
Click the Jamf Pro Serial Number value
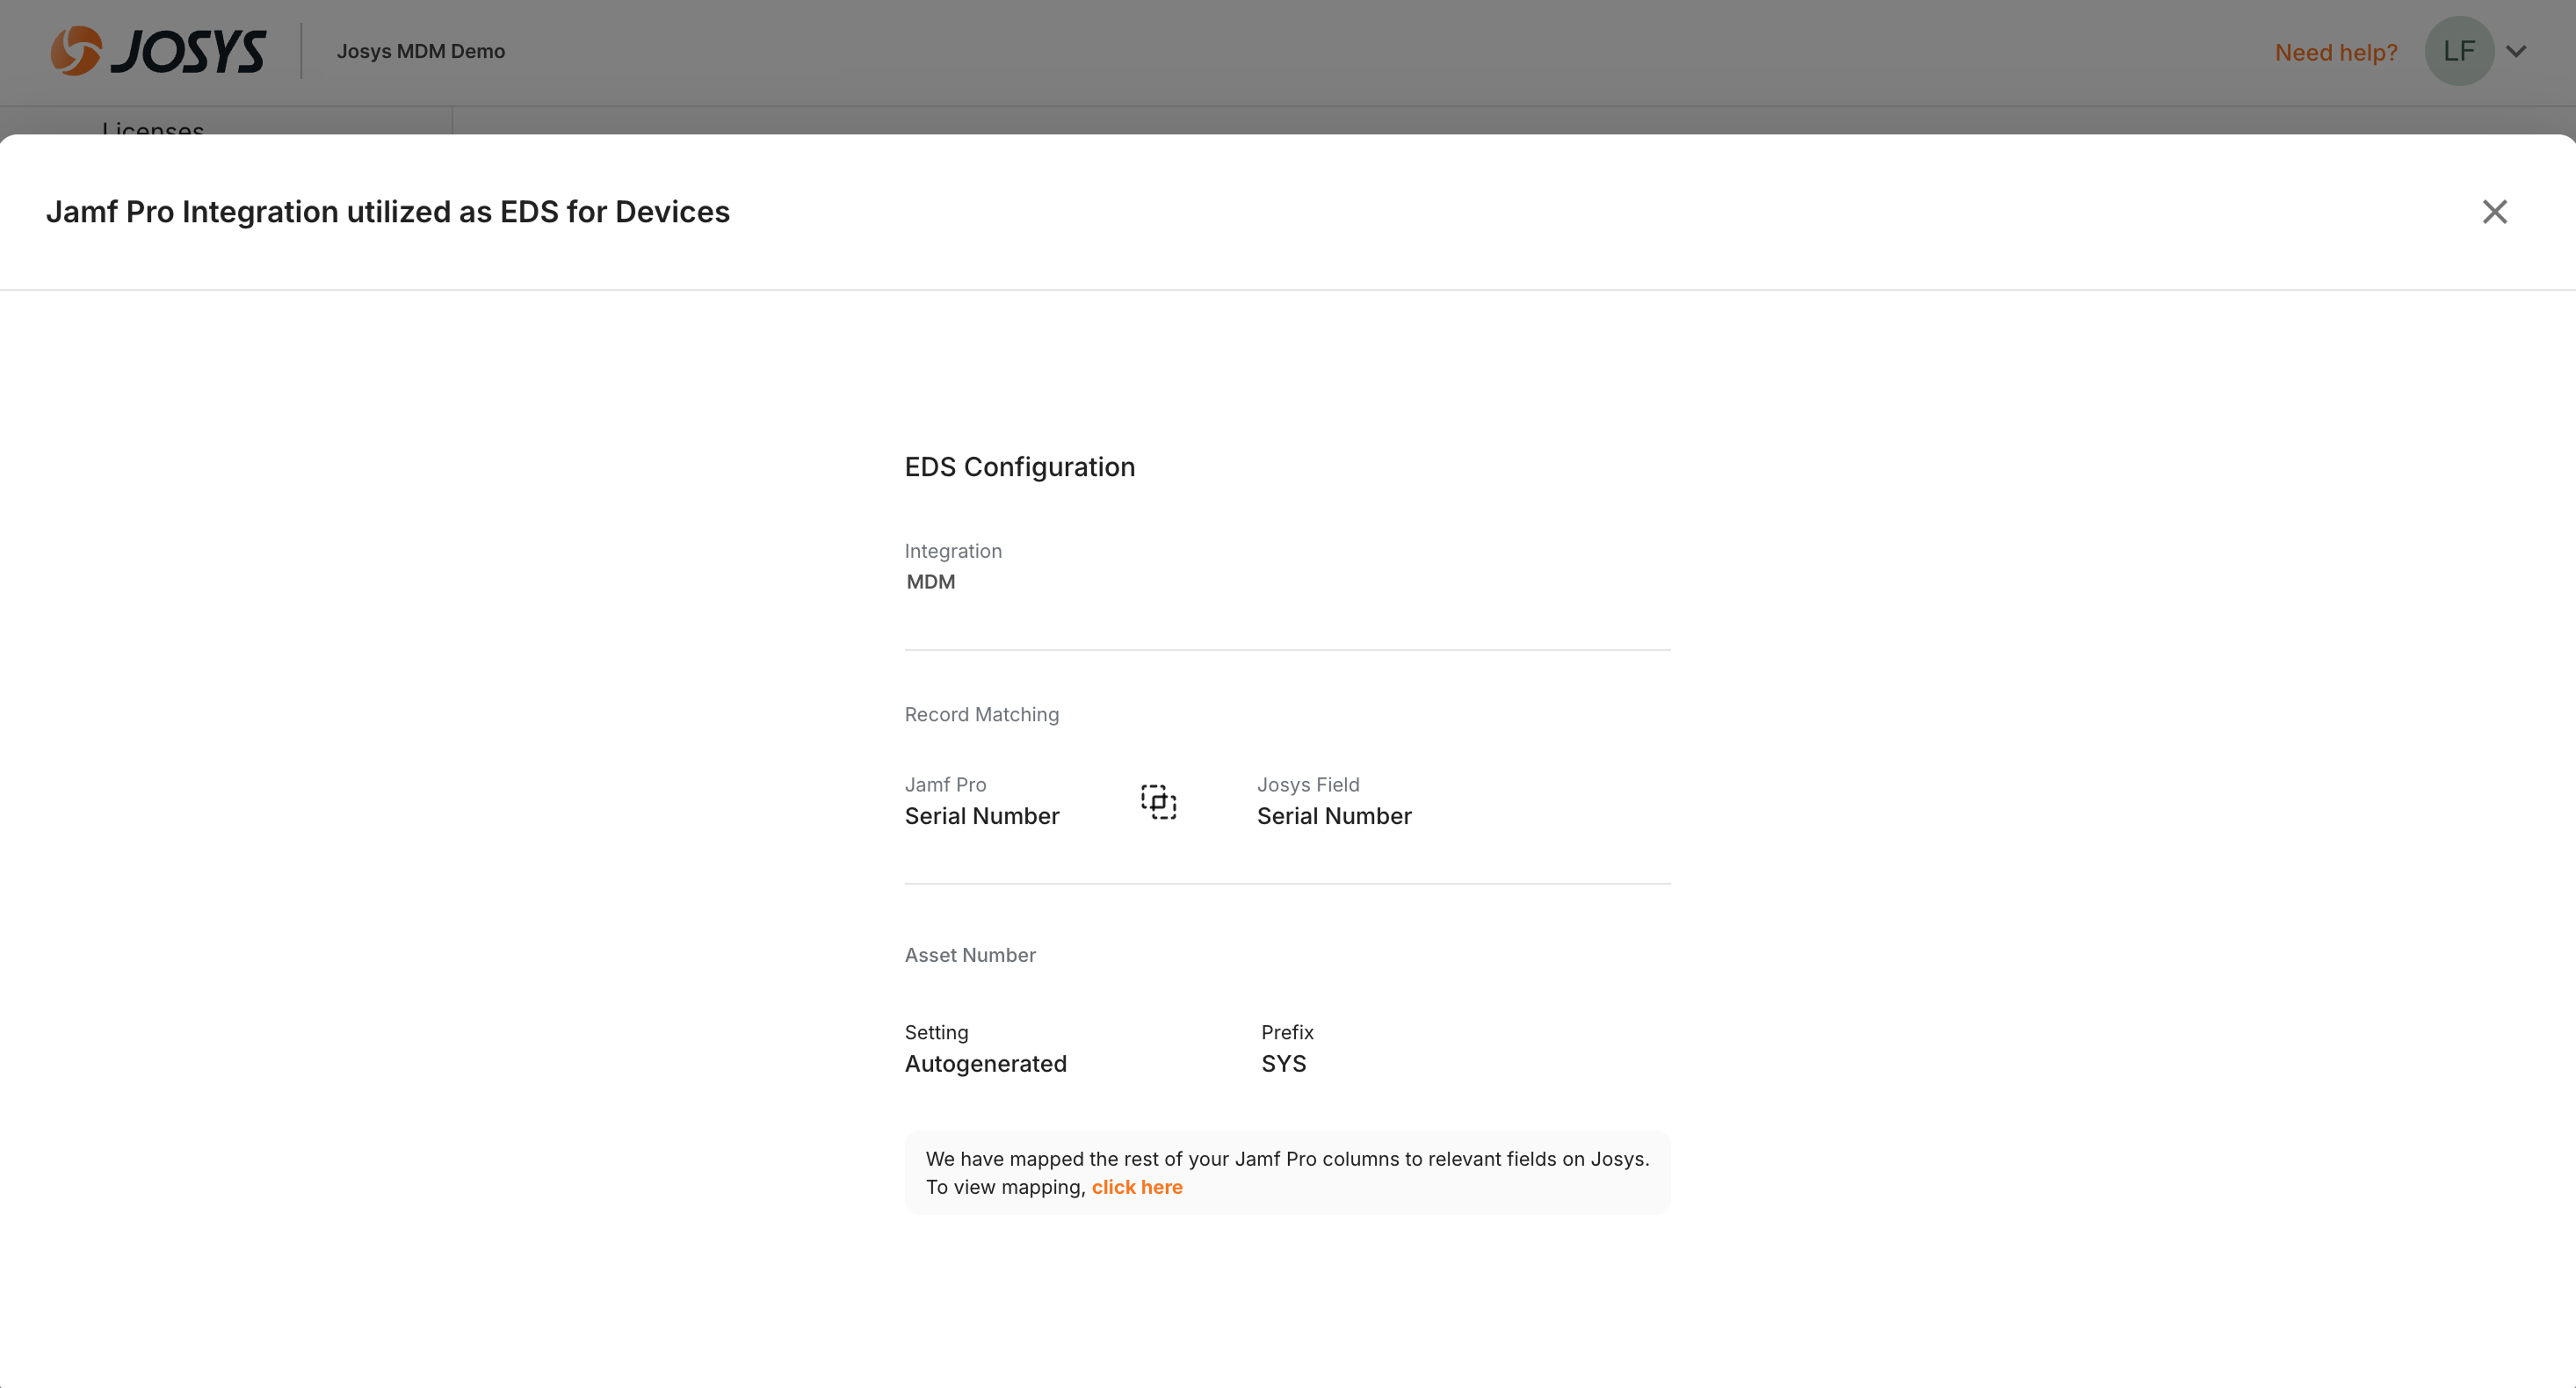point(981,816)
